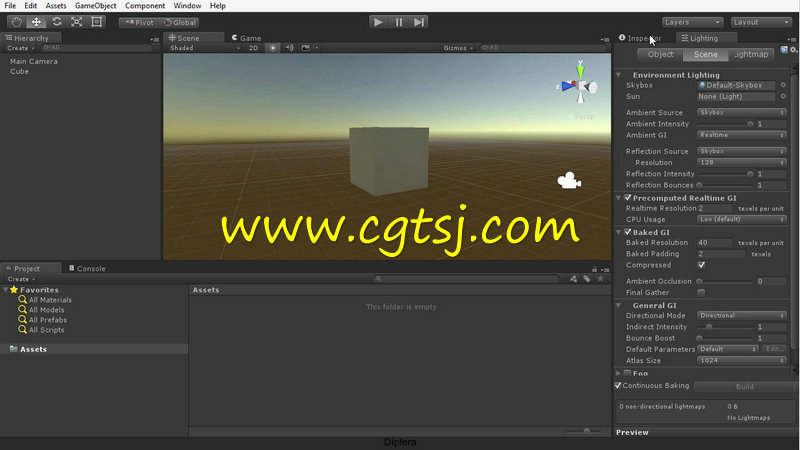Open the Assets menu
800x450 pixels.
click(x=56, y=6)
